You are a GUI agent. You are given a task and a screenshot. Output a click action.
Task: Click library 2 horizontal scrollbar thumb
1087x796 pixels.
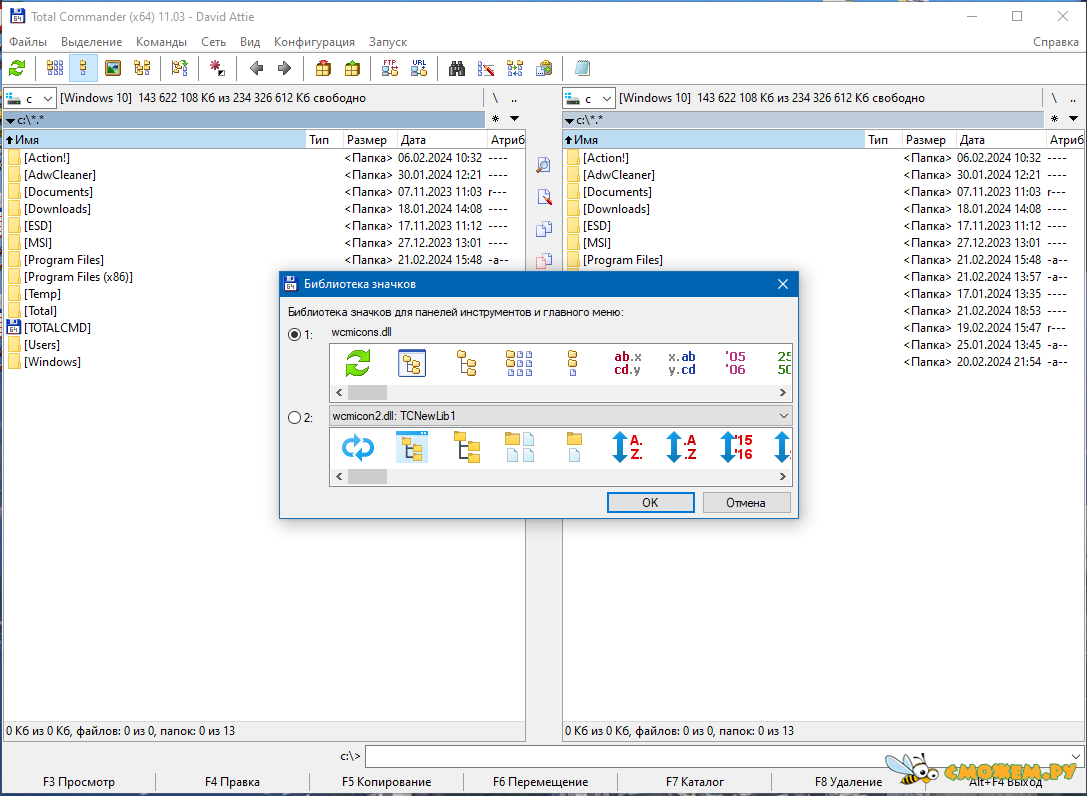[x=367, y=476]
